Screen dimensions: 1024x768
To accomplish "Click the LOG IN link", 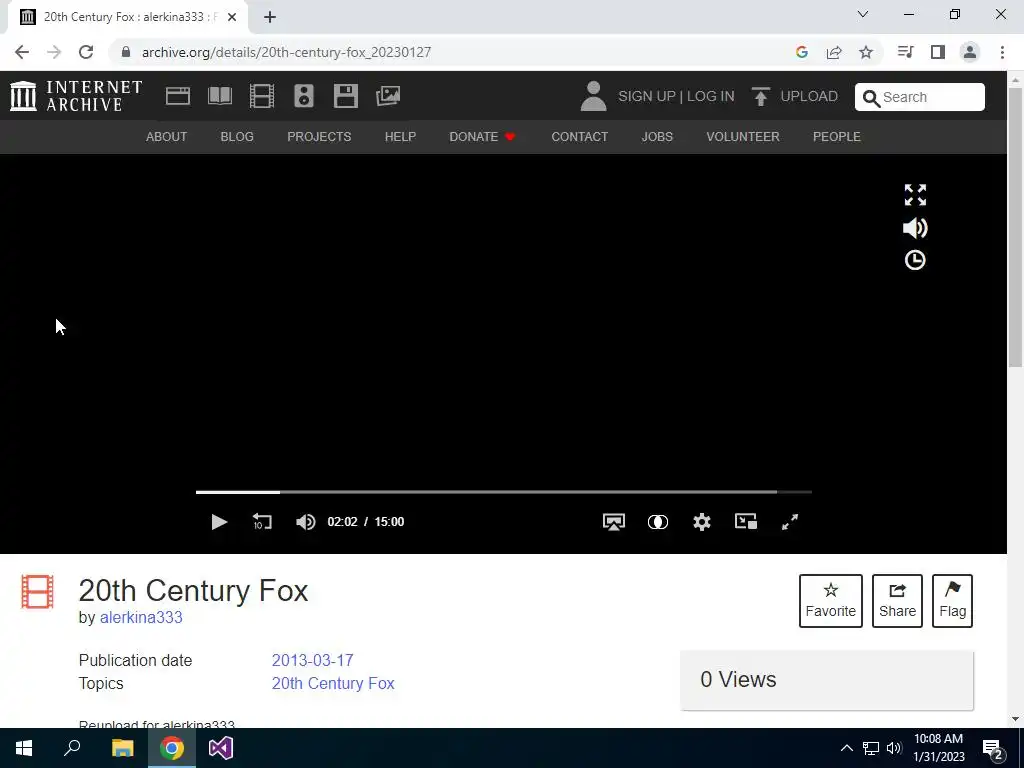I will (x=711, y=96).
